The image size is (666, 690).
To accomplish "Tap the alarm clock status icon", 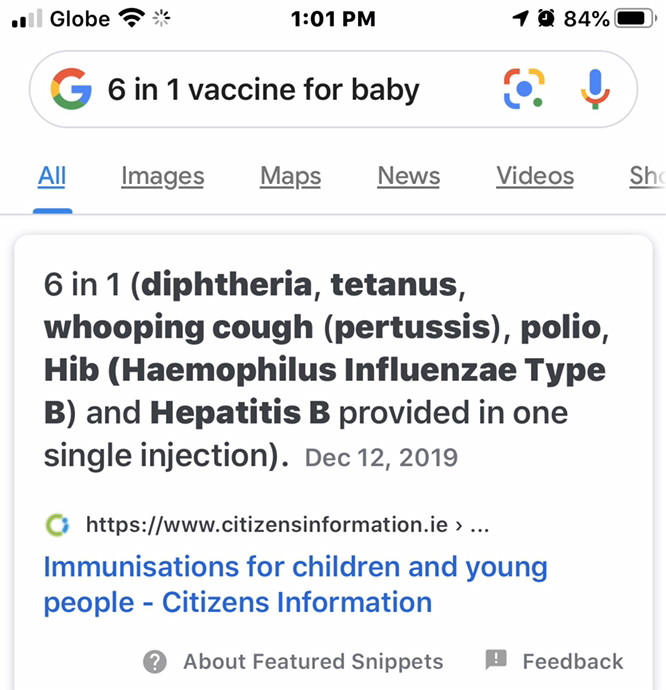I will click(546, 18).
